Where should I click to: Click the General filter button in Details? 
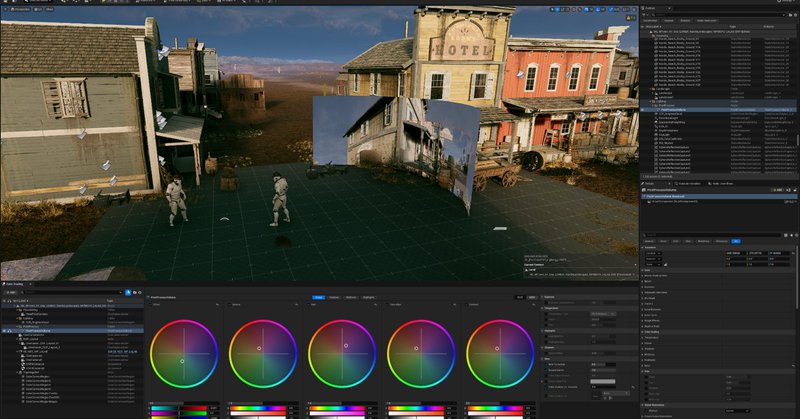pyautogui.click(x=649, y=241)
